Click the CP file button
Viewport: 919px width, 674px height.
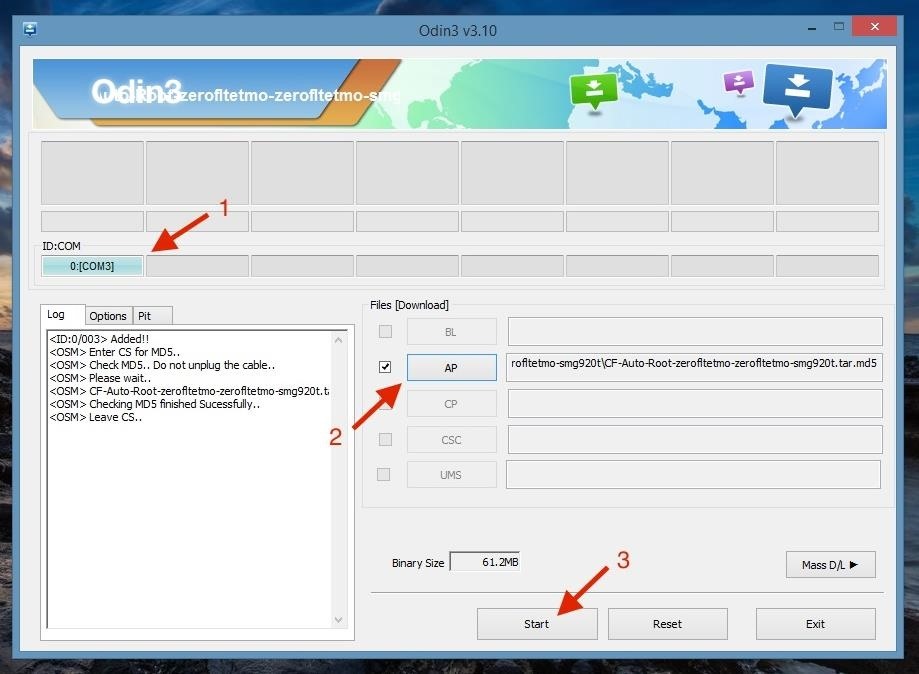[x=451, y=404]
